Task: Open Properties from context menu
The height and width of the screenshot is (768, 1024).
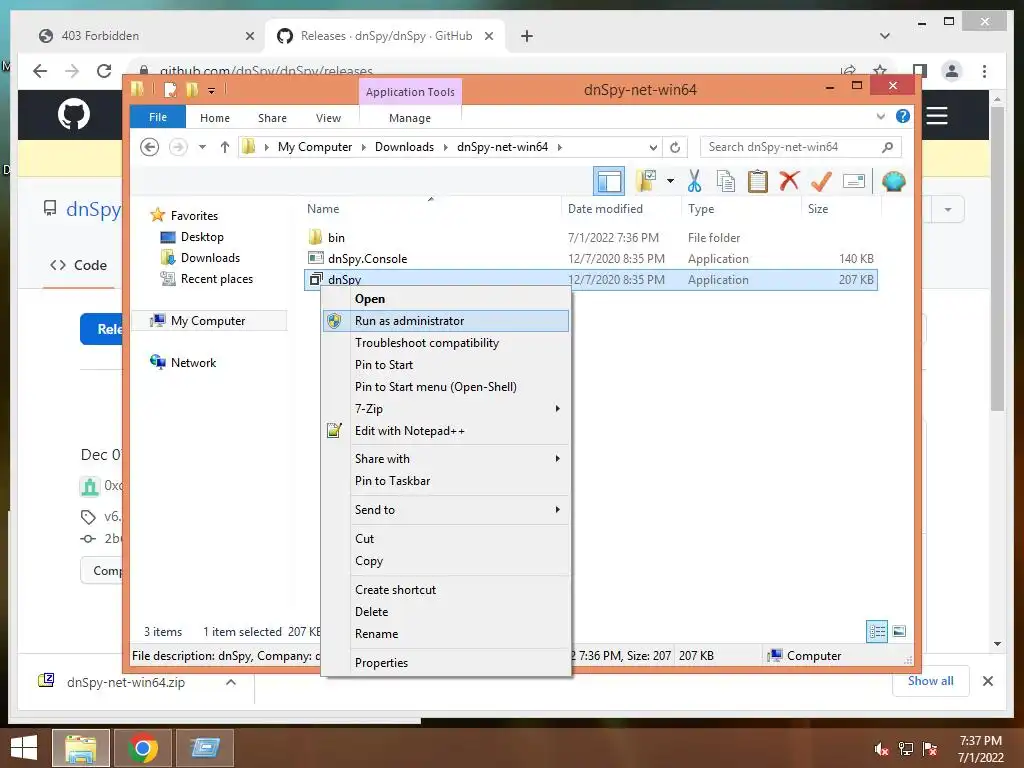Action: click(446, 663)
